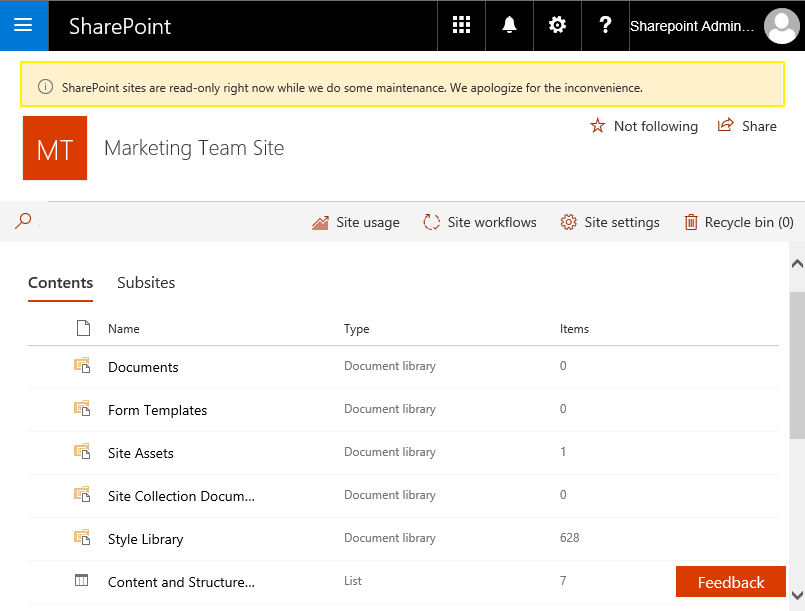Click the Style Library document library icon
The height and width of the screenshot is (611, 805).
coord(81,538)
